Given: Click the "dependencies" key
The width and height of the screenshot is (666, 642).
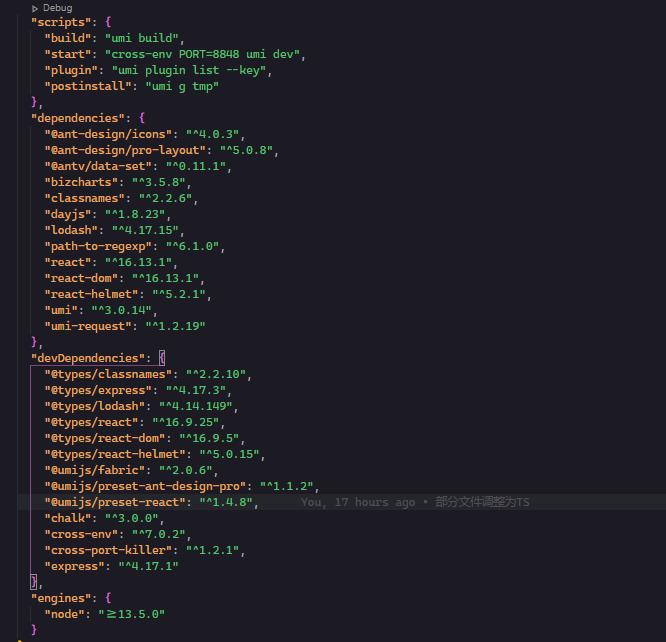Looking at the screenshot, I should (78, 118).
